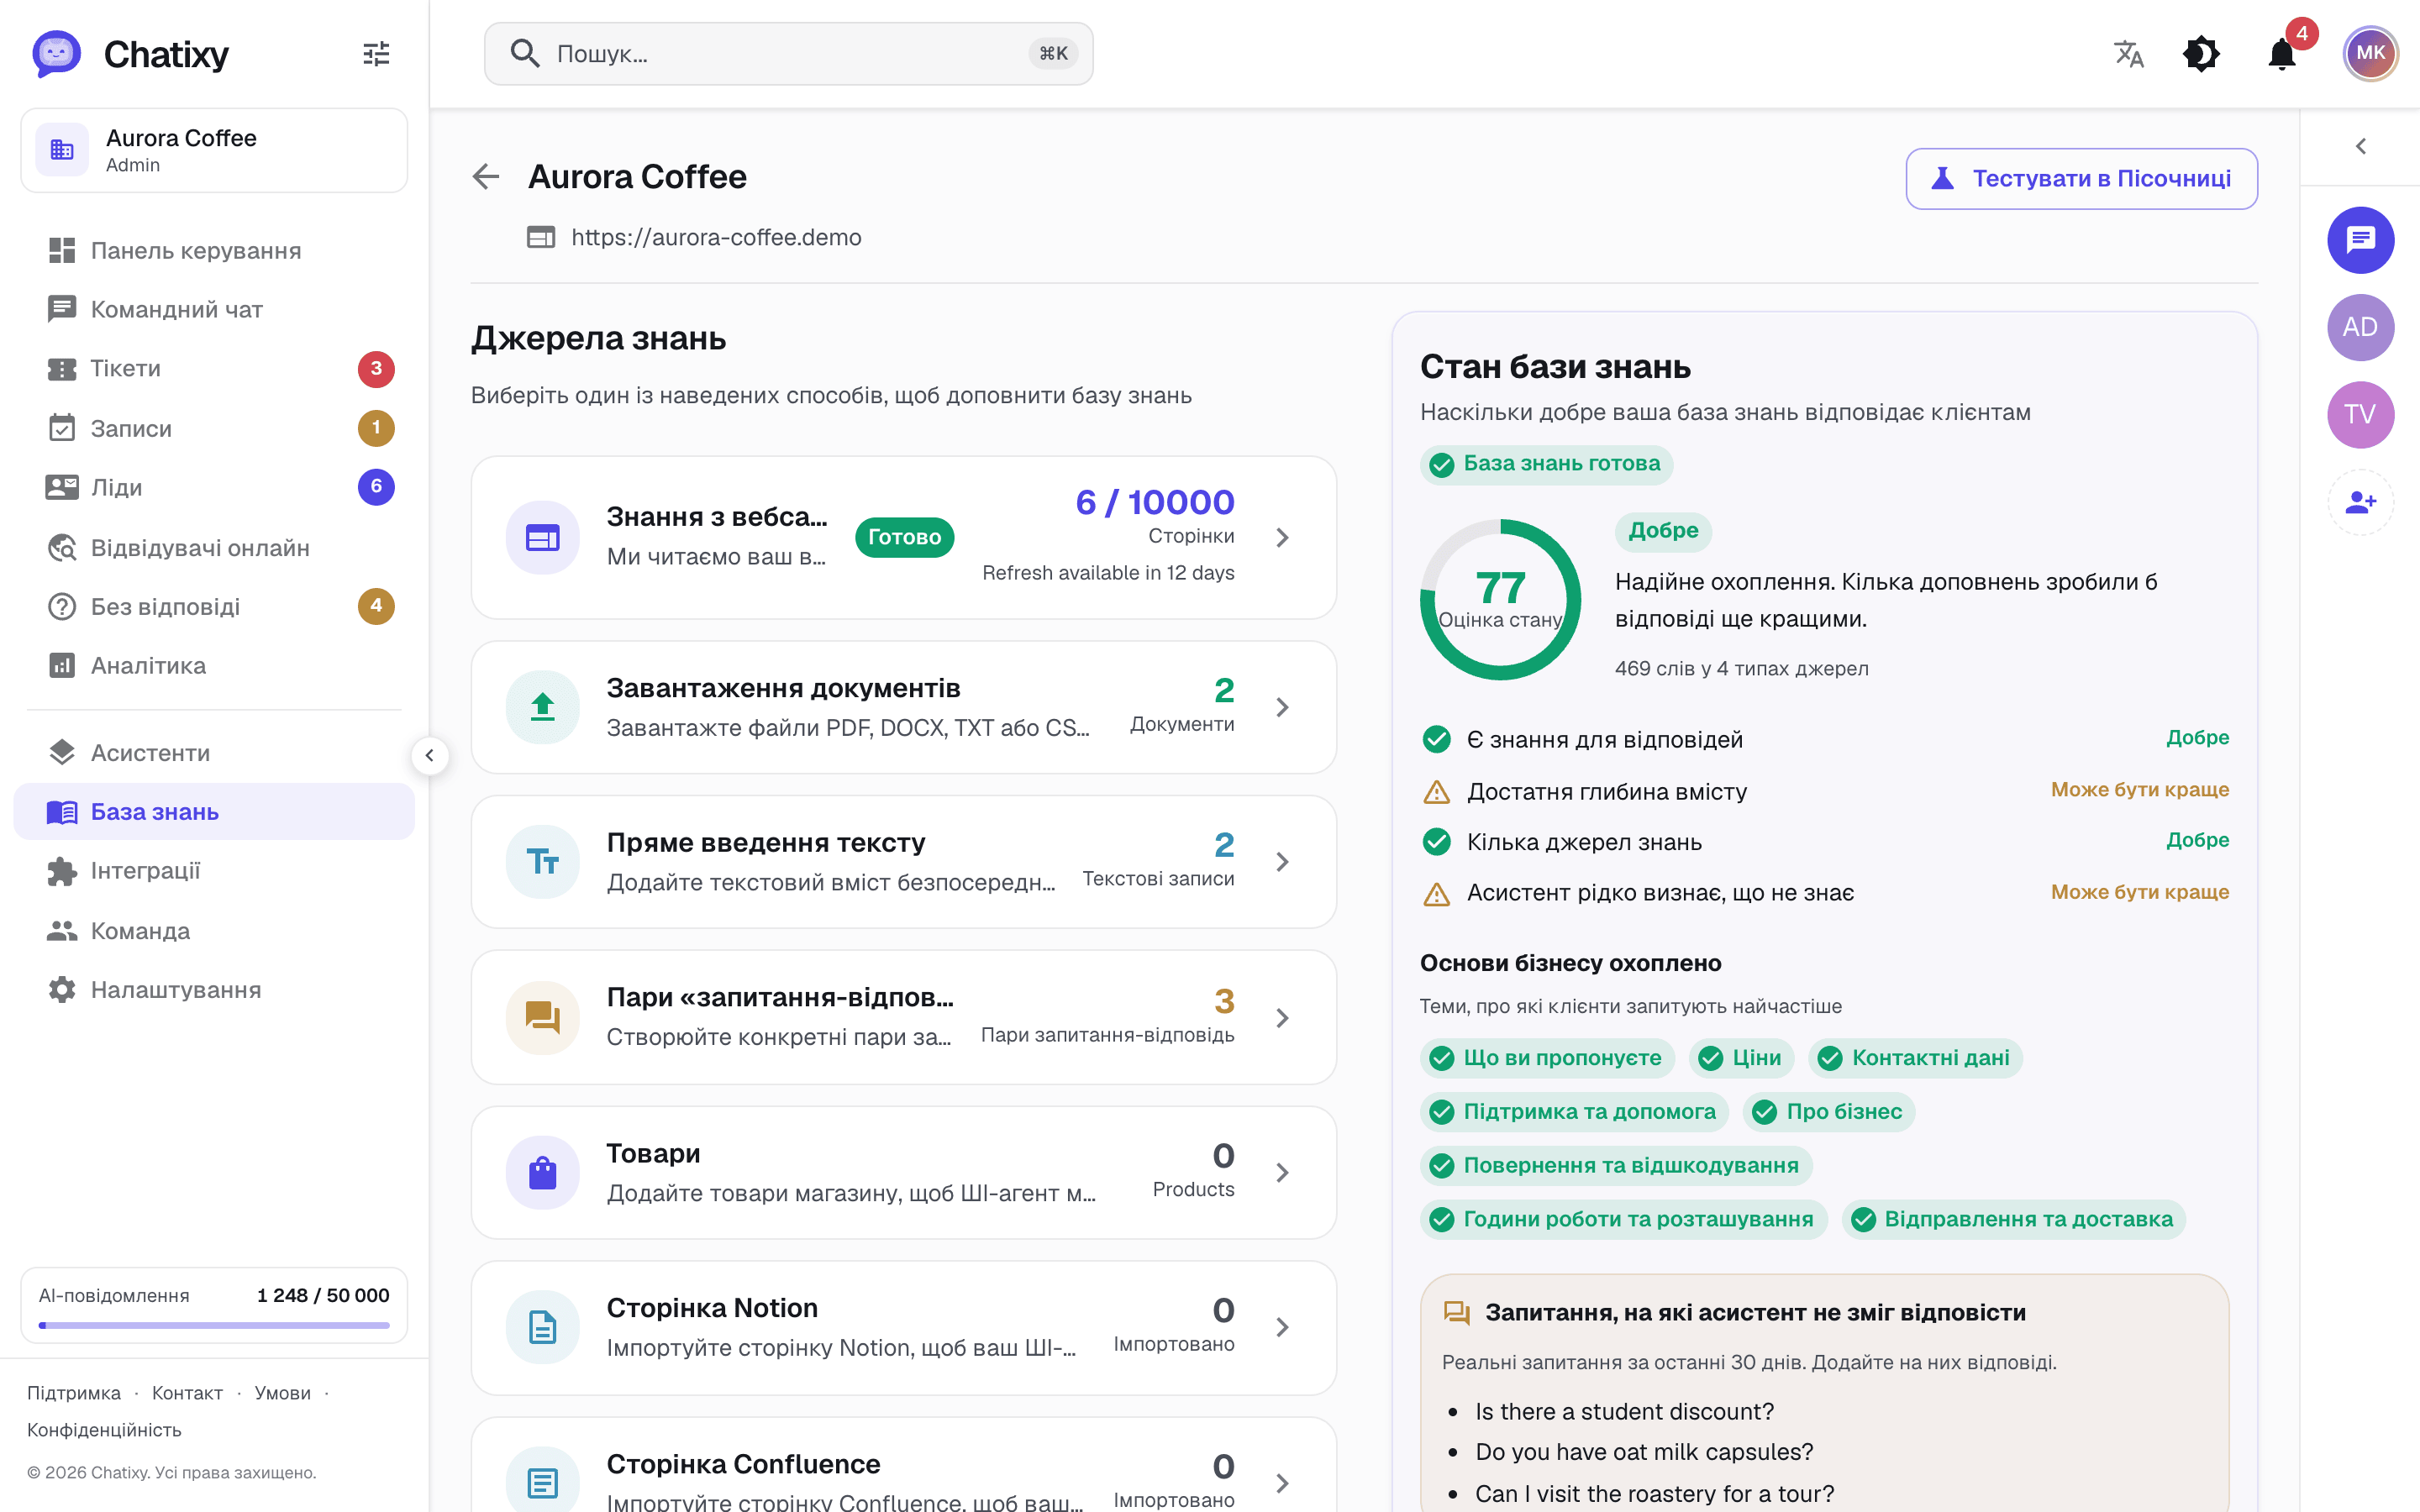Click add team member icon

pos(2360,502)
